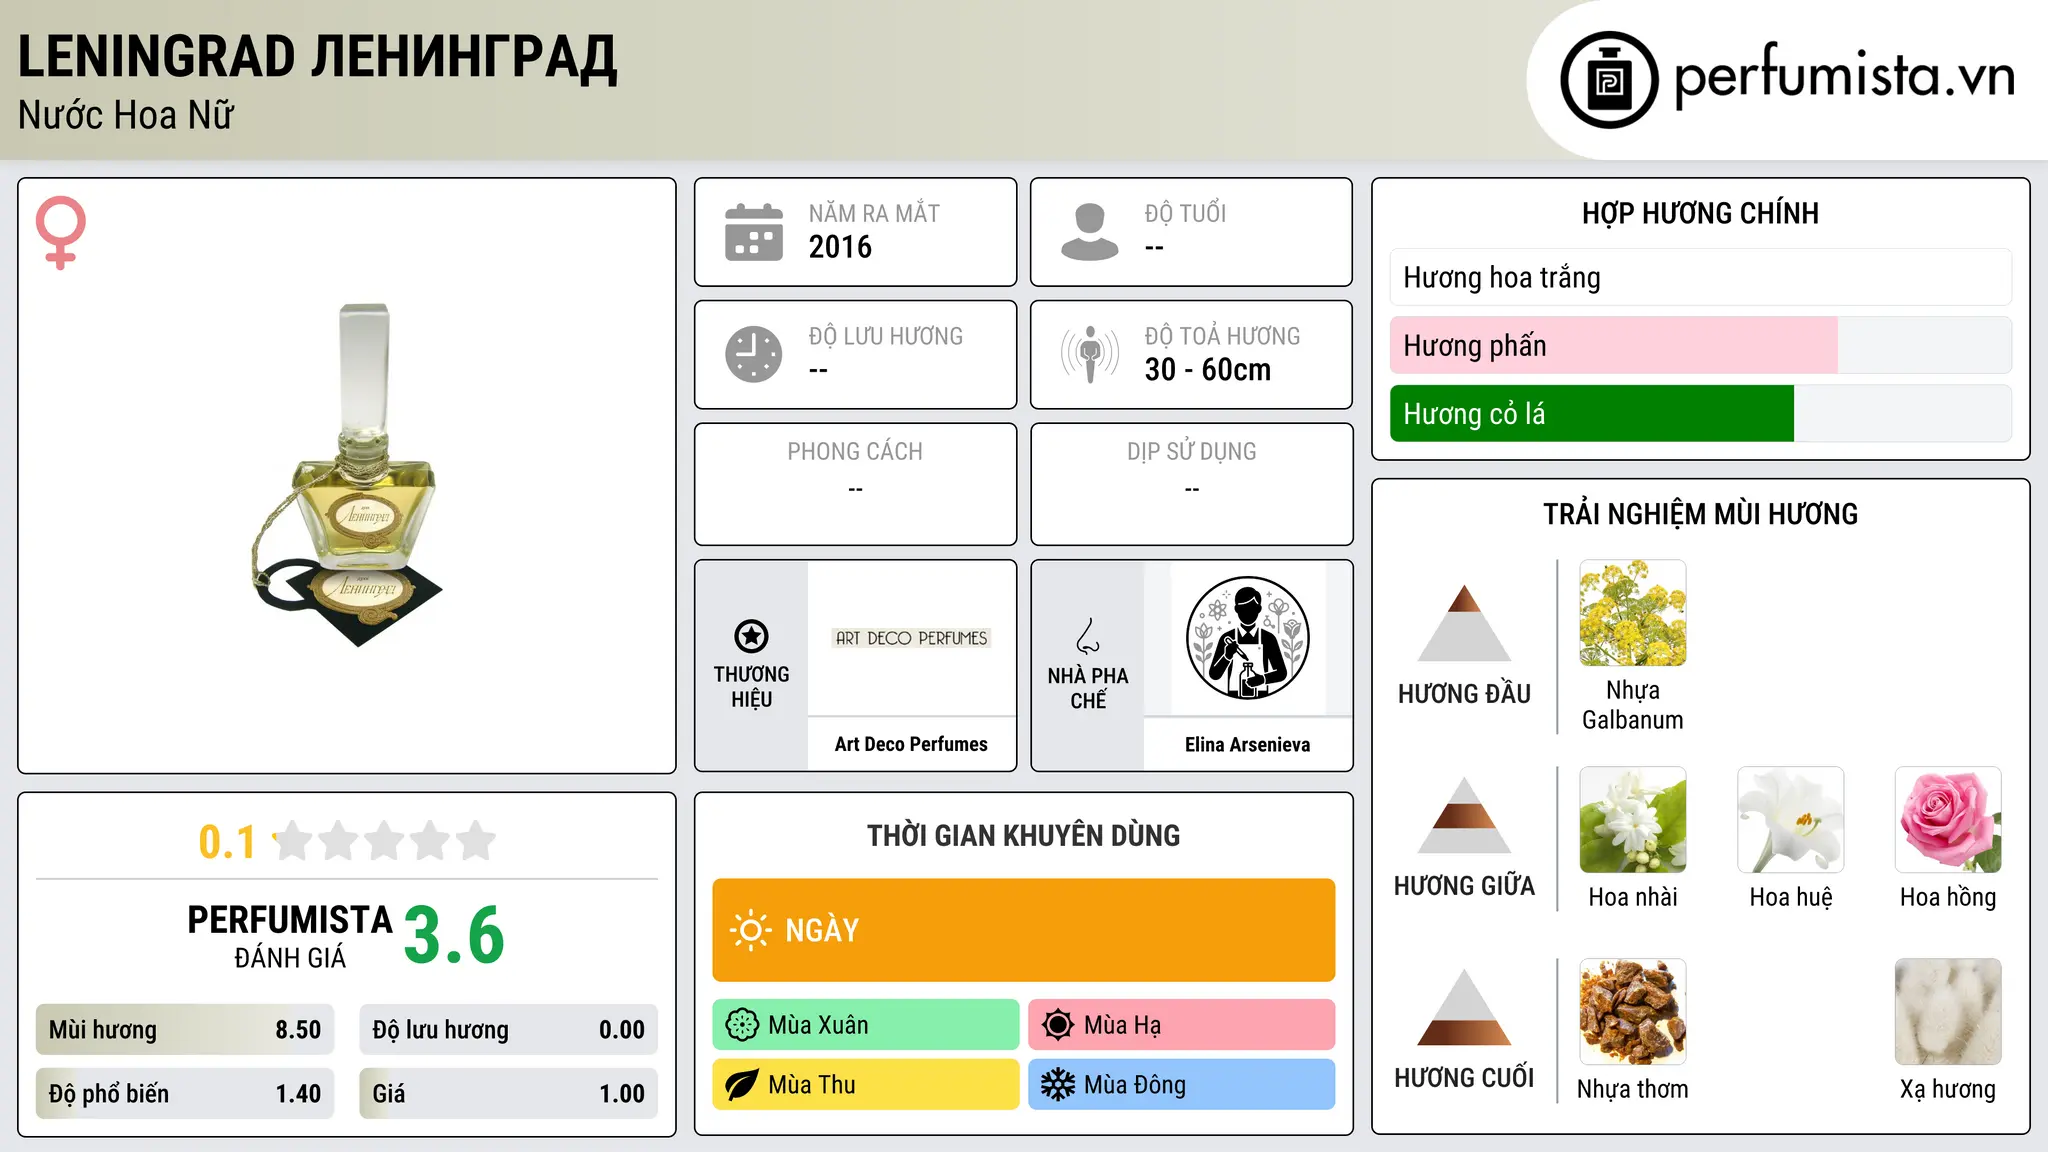The width and height of the screenshot is (2048, 1152).
Task: Click the Hương giữa pyramid icon
Action: [x=1465, y=815]
